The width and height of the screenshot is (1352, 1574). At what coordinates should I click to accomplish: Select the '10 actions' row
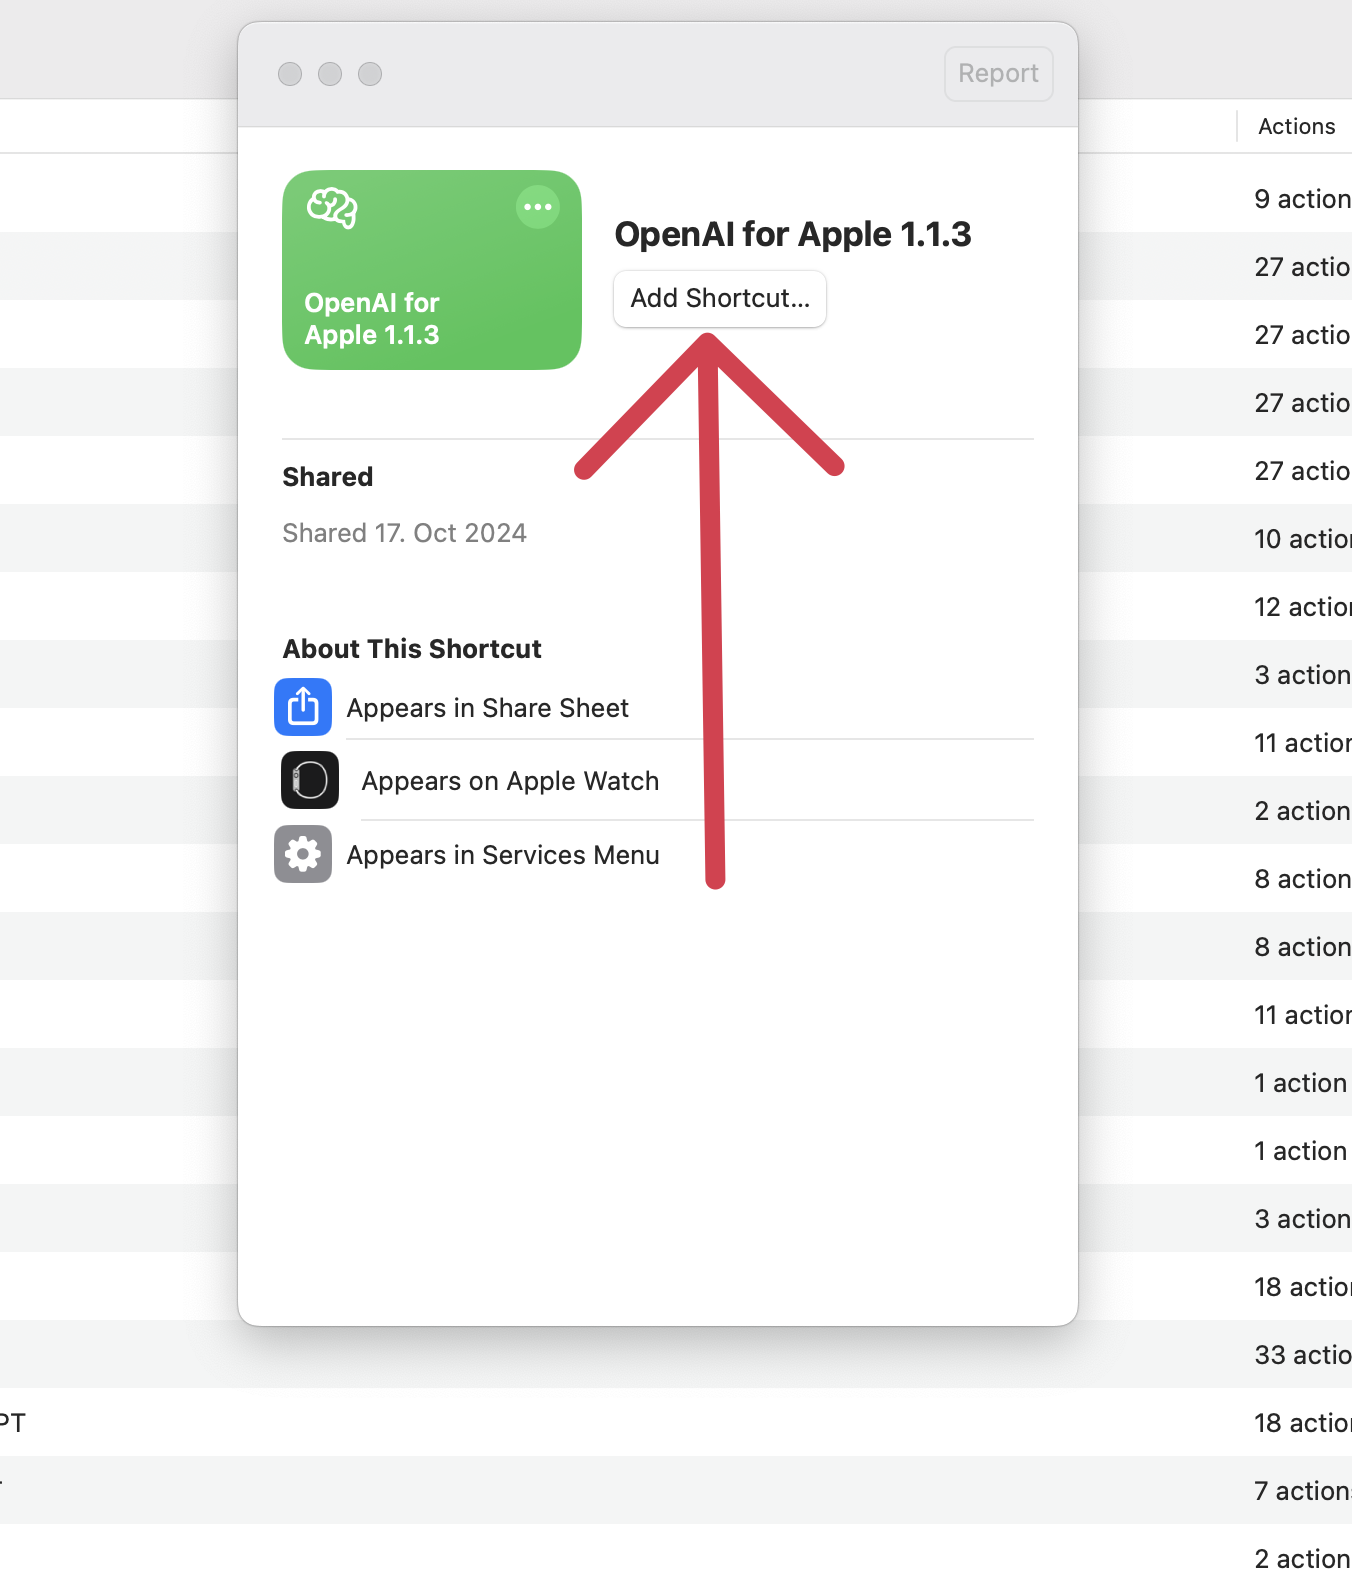676,539
